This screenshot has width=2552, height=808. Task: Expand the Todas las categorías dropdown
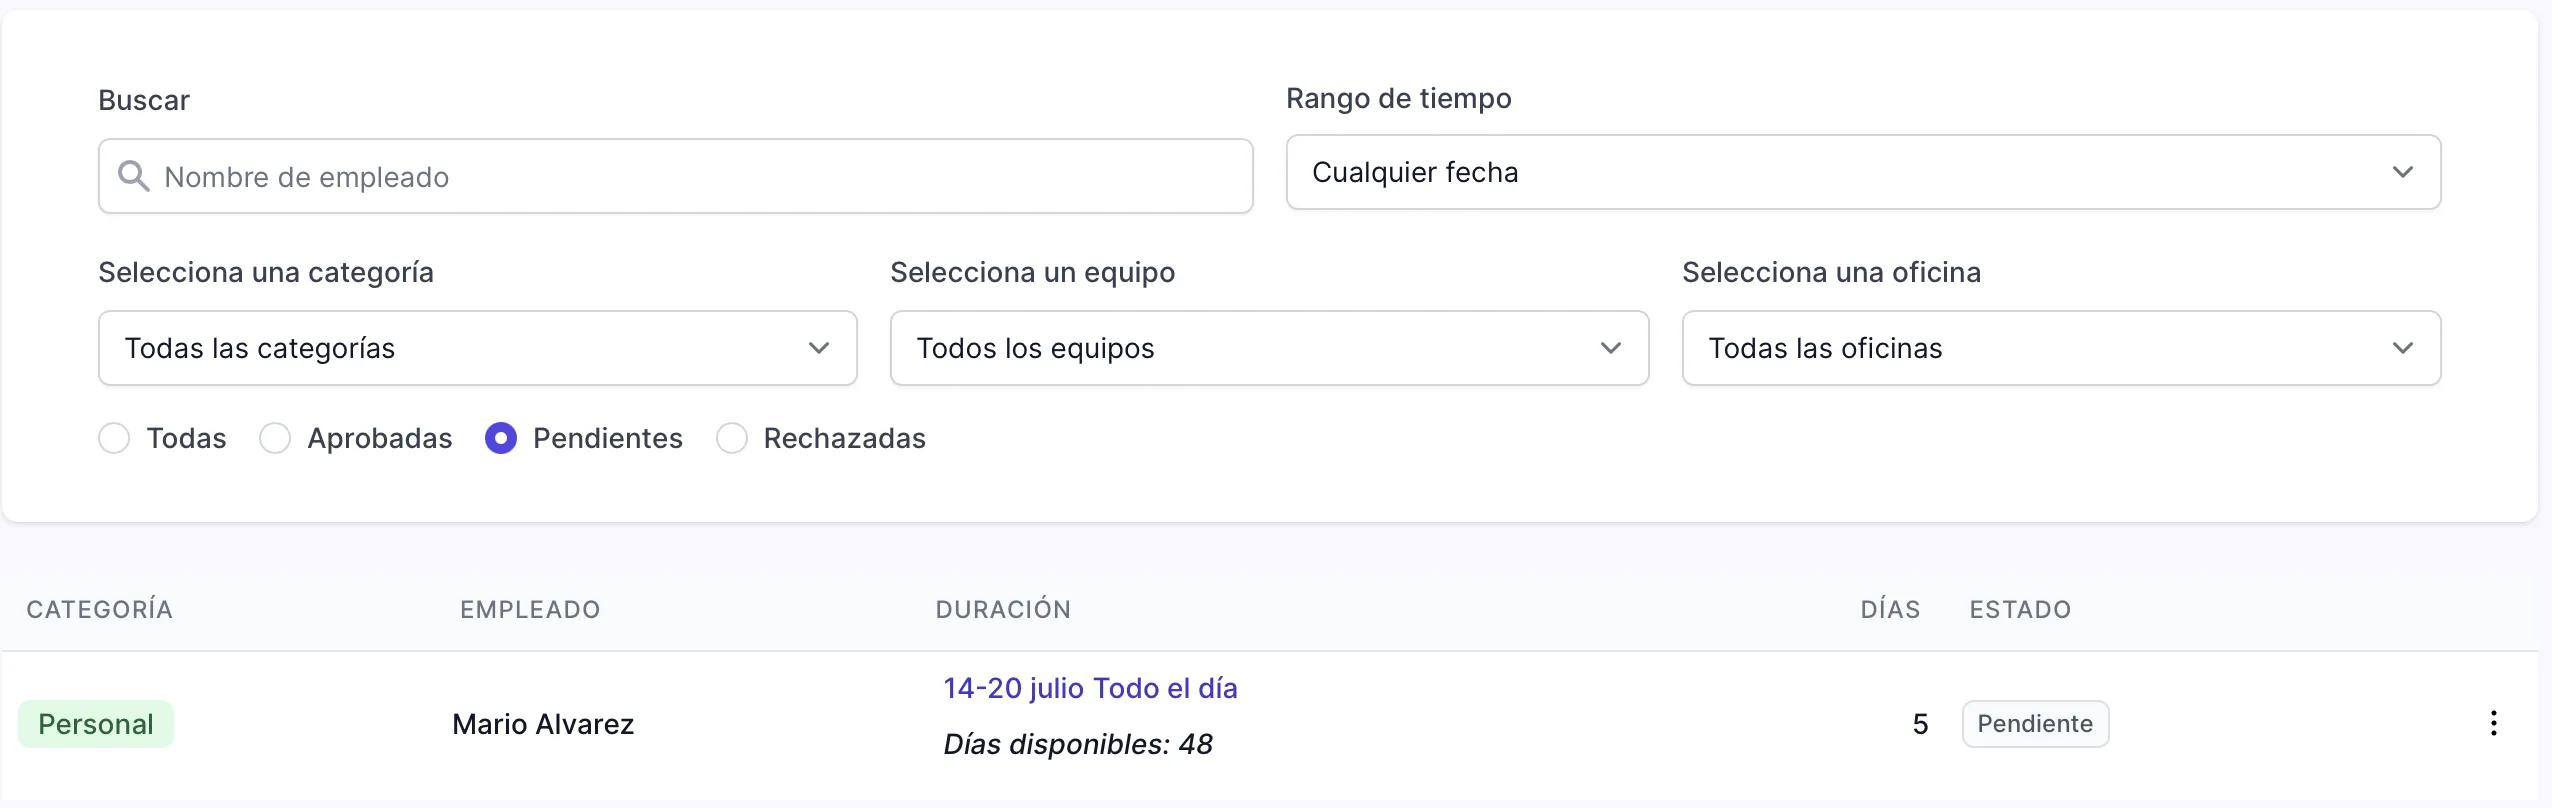click(477, 347)
